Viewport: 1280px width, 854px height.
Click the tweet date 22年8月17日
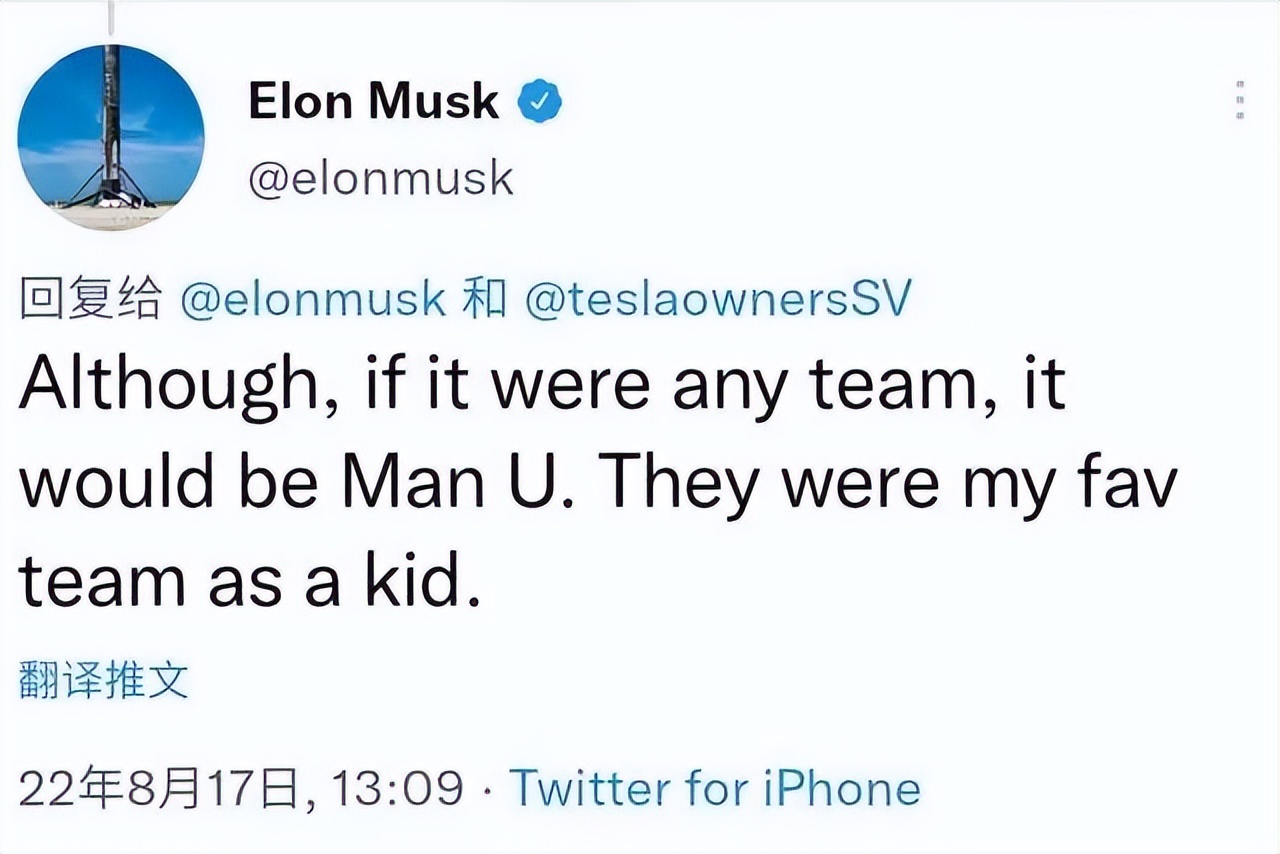point(158,789)
